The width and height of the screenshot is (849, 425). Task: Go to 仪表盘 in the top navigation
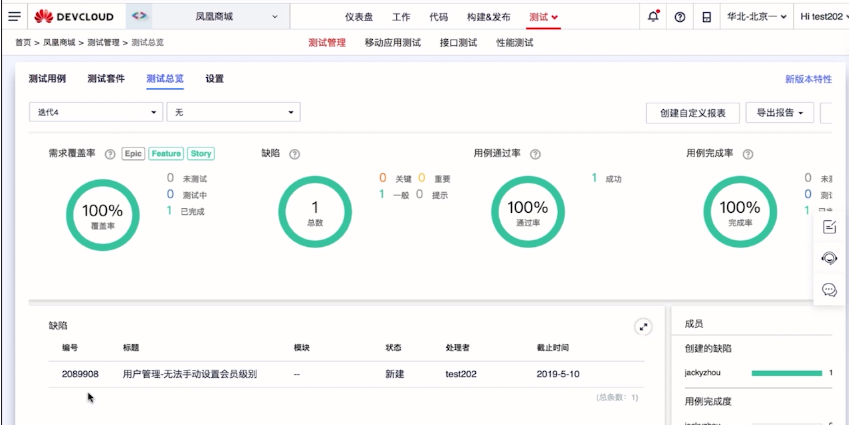tap(359, 17)
